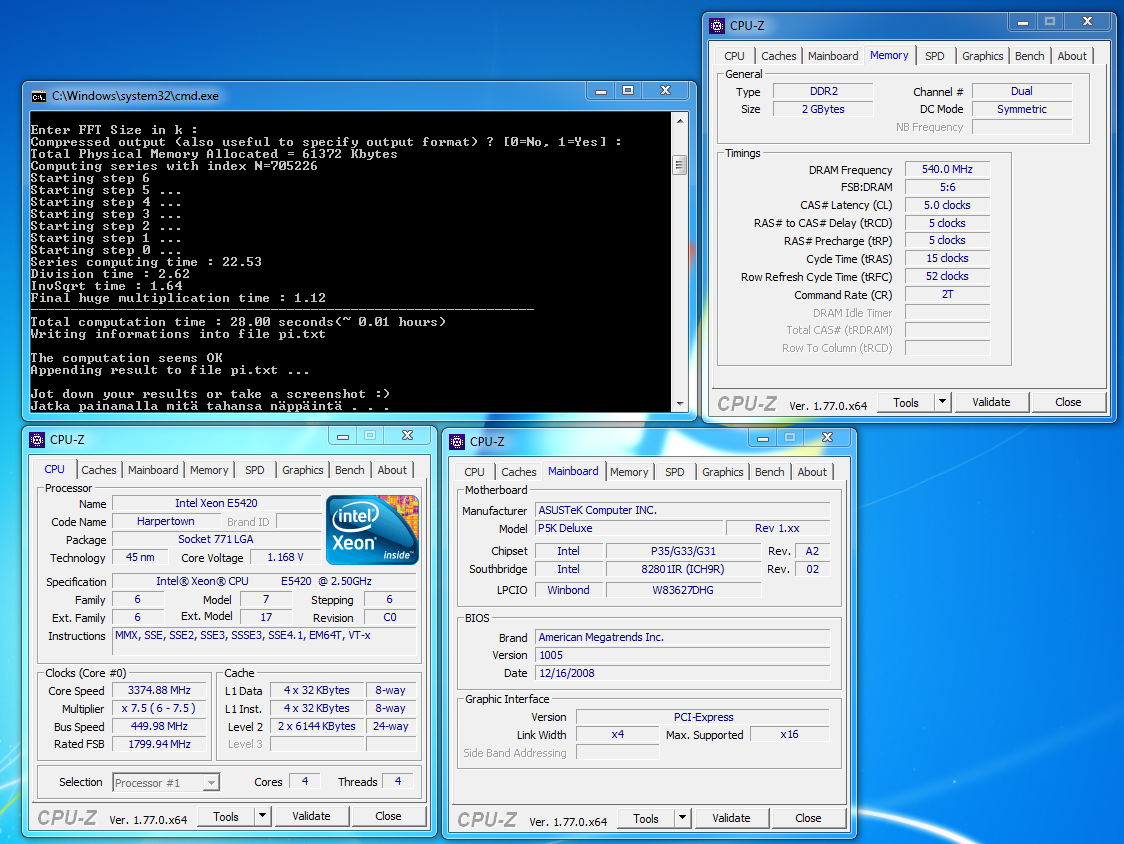The height and width of the screenshot is (844, 1124).
Task: Click Tools button in Mainboard window
Action: pyautogui.click(x=646, y=818)
